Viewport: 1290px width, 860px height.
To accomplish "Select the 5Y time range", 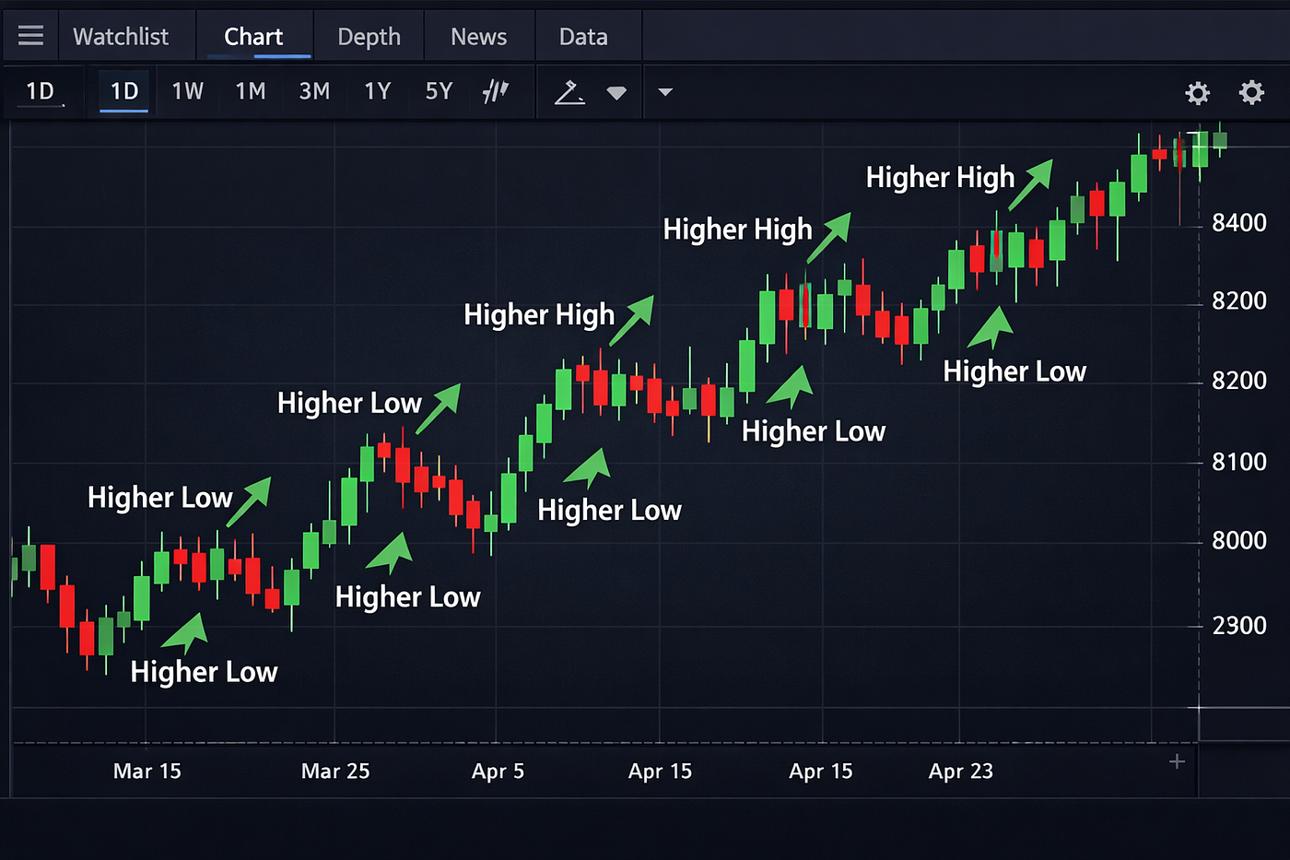I will (439, 92).
